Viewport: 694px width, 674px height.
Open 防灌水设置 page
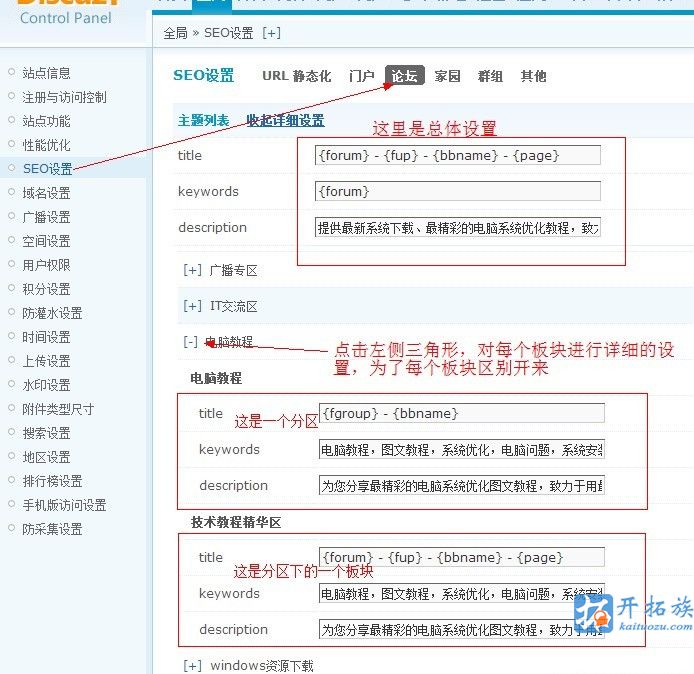52,313
